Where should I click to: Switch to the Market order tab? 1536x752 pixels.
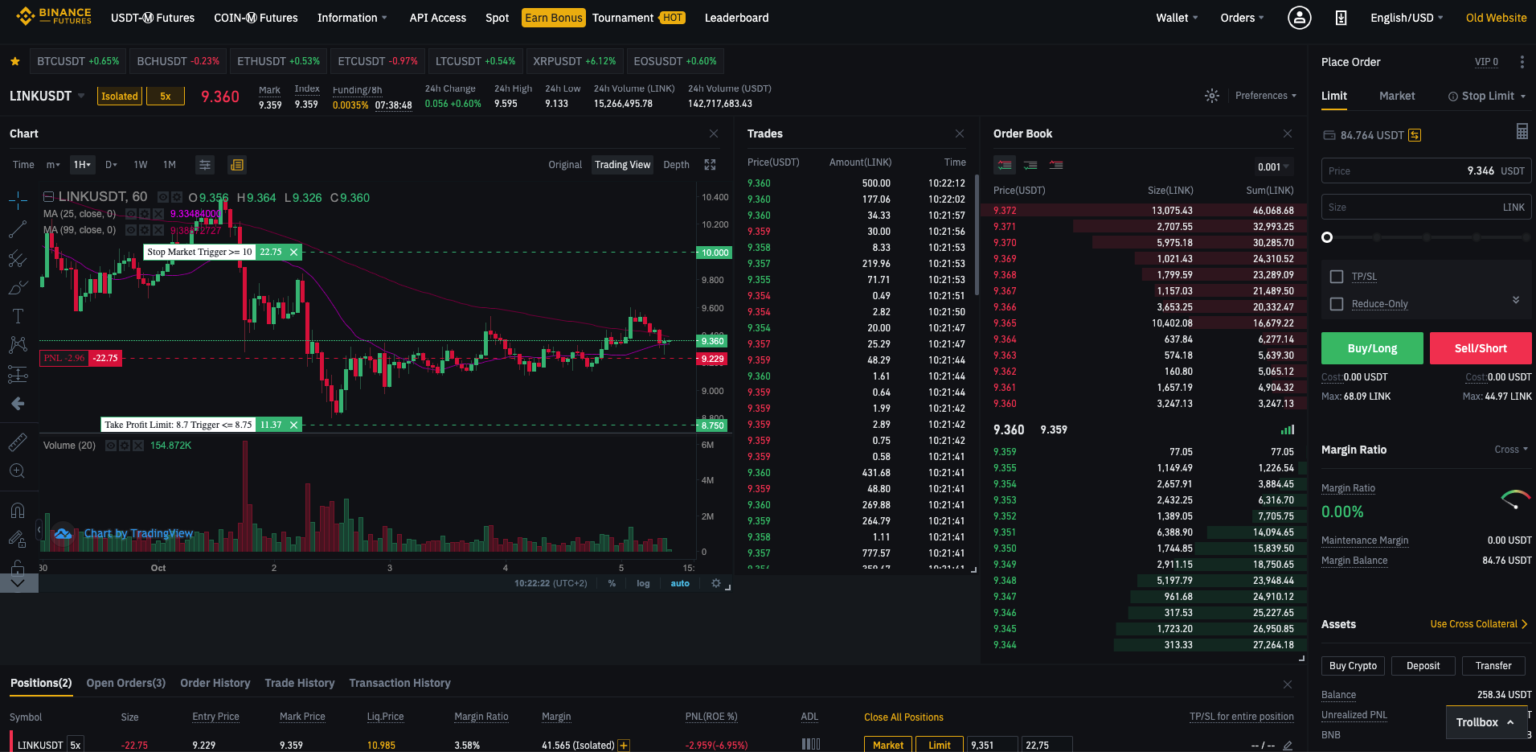tap(1396, 96)
